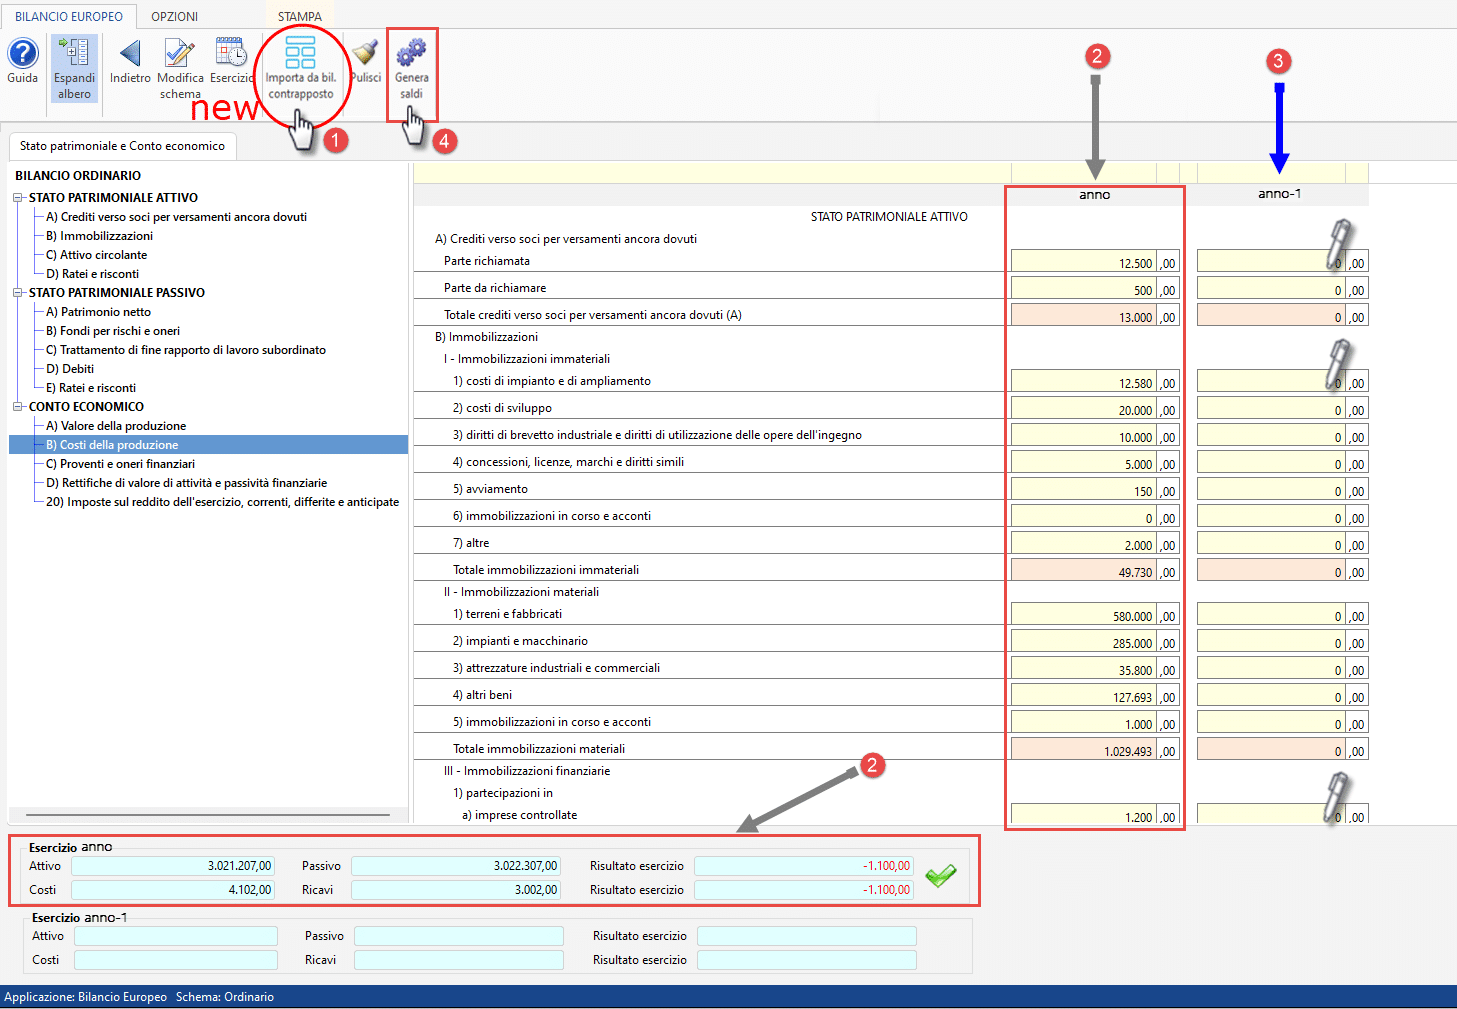Select A) Valore della produzione item

point(116,426)
